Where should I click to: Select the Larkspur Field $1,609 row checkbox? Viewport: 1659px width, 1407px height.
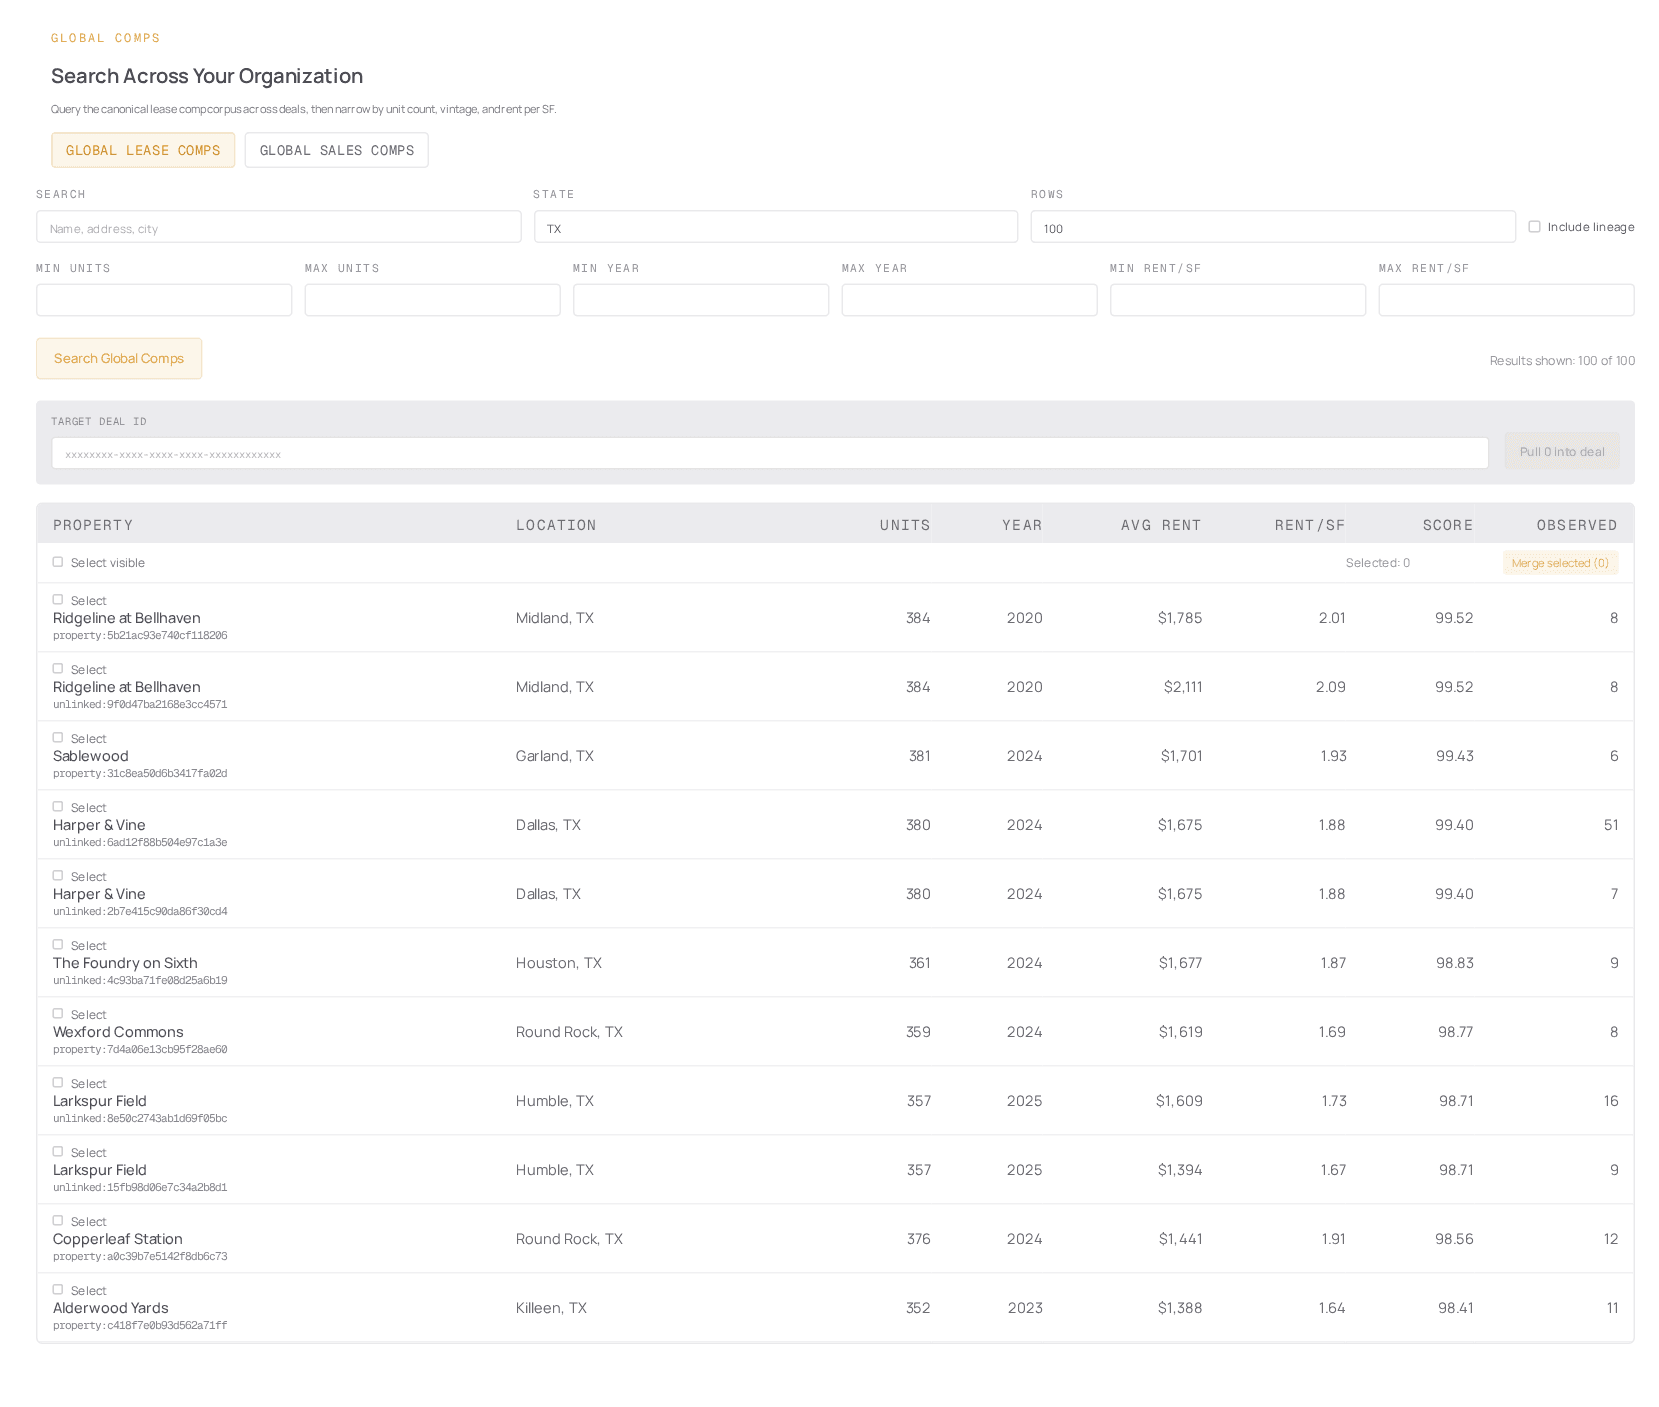pyautogui.click(x=58, y=1083)
